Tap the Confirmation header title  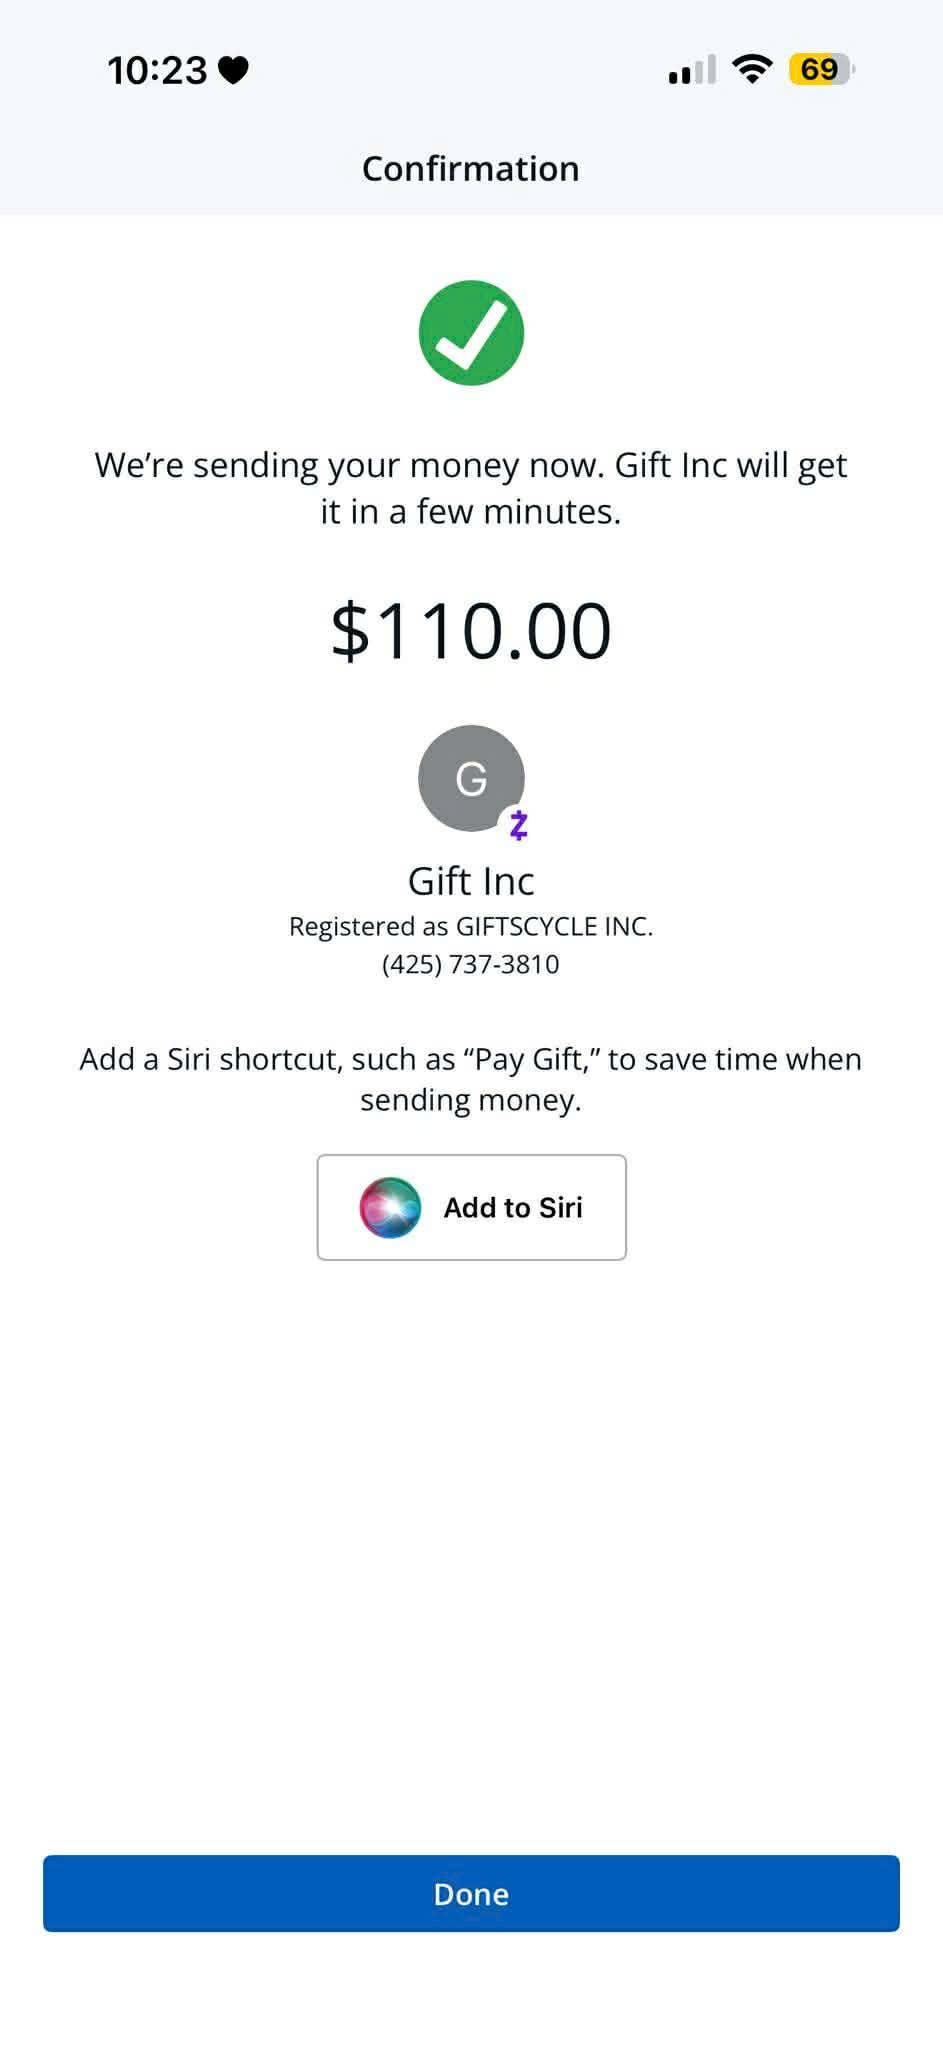click(471, 168)
